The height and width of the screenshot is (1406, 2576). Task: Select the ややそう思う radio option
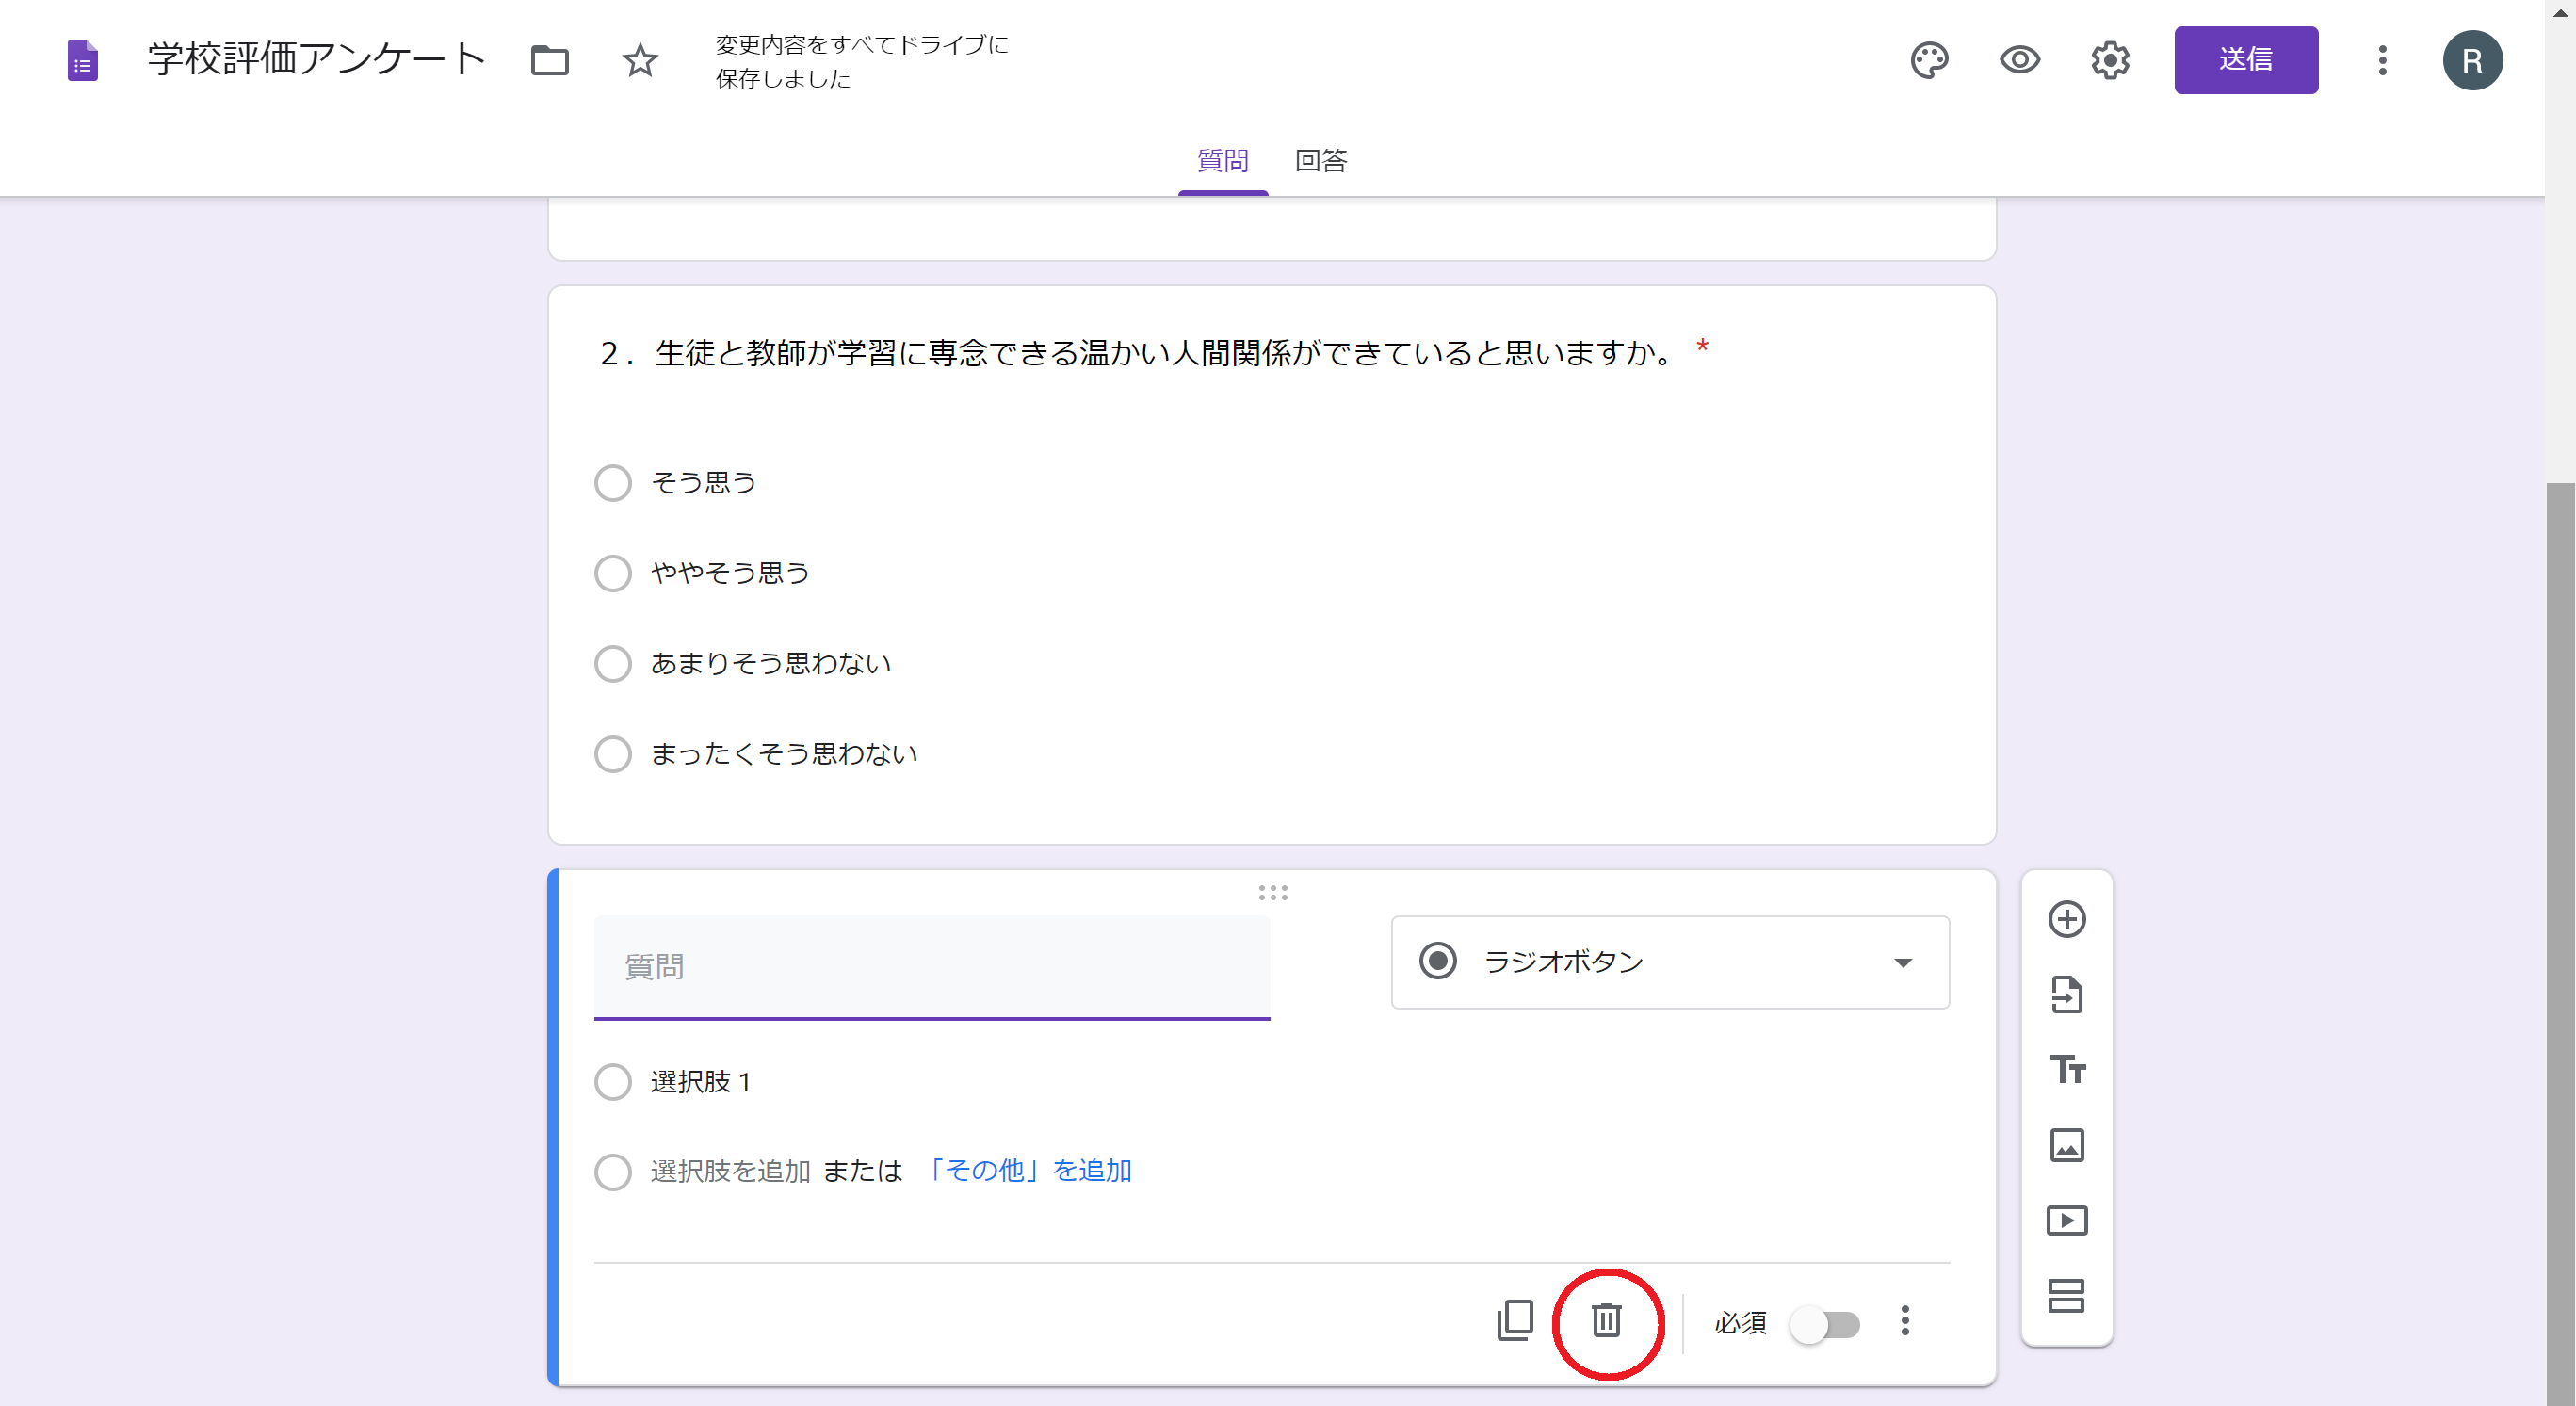click(x=613, y=573)
